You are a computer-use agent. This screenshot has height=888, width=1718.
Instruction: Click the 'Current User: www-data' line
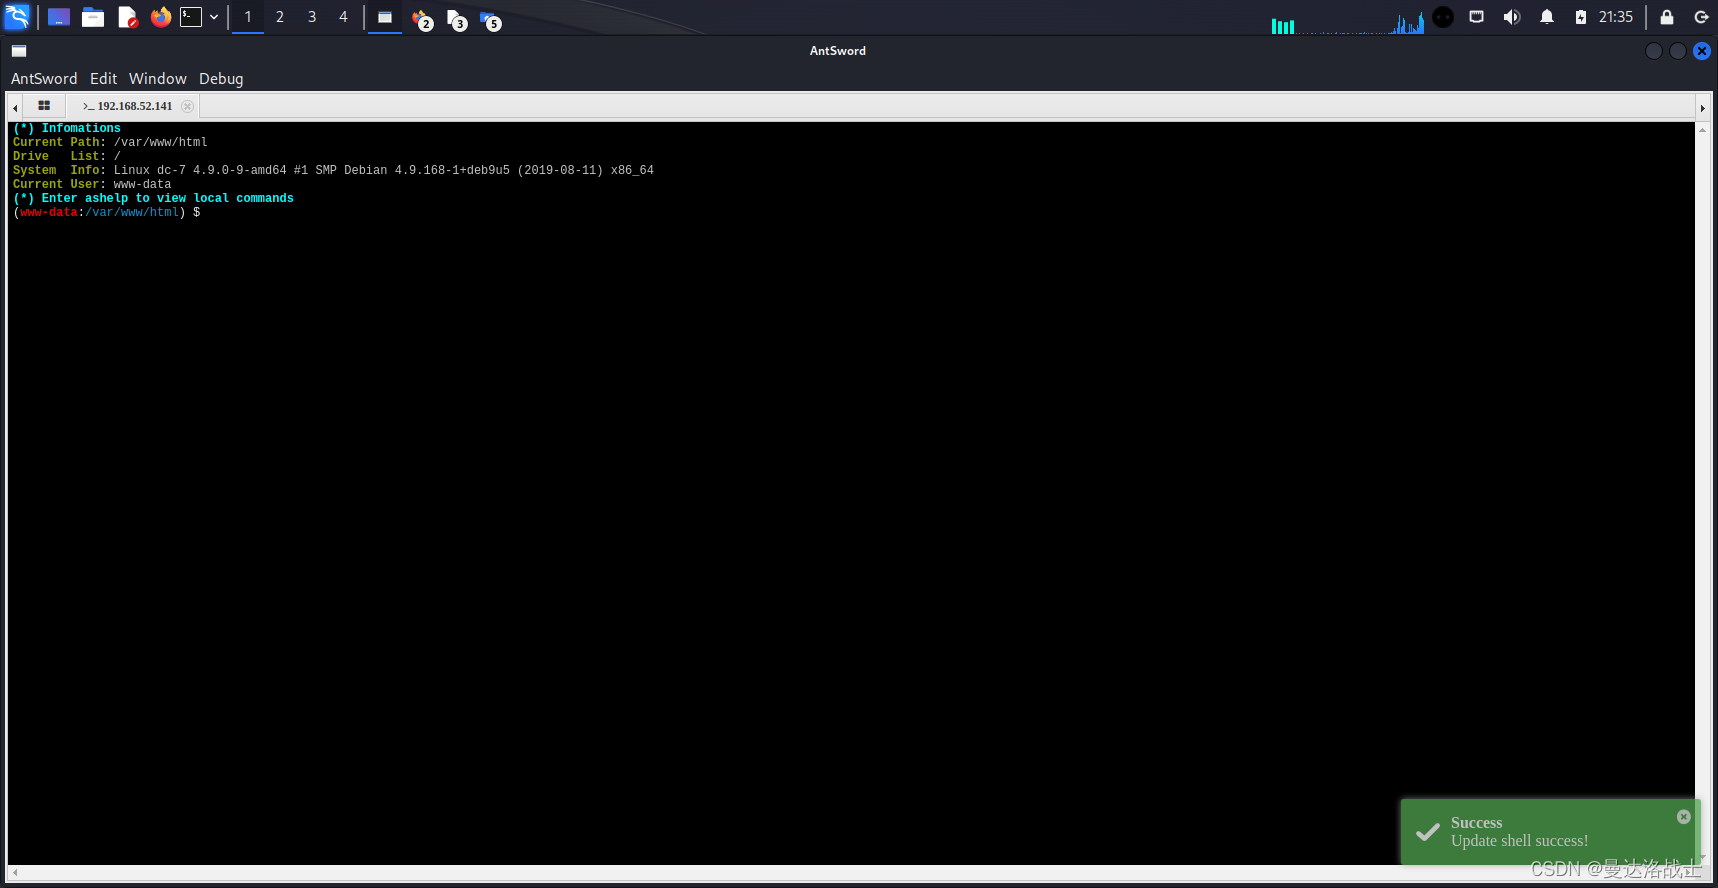pyautogui.click(x=92, y=185)
